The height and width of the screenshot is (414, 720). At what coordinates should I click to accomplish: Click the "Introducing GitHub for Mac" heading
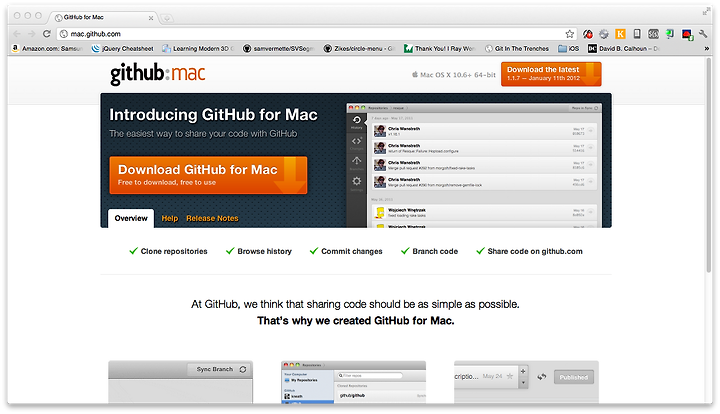tap(214, 115)
